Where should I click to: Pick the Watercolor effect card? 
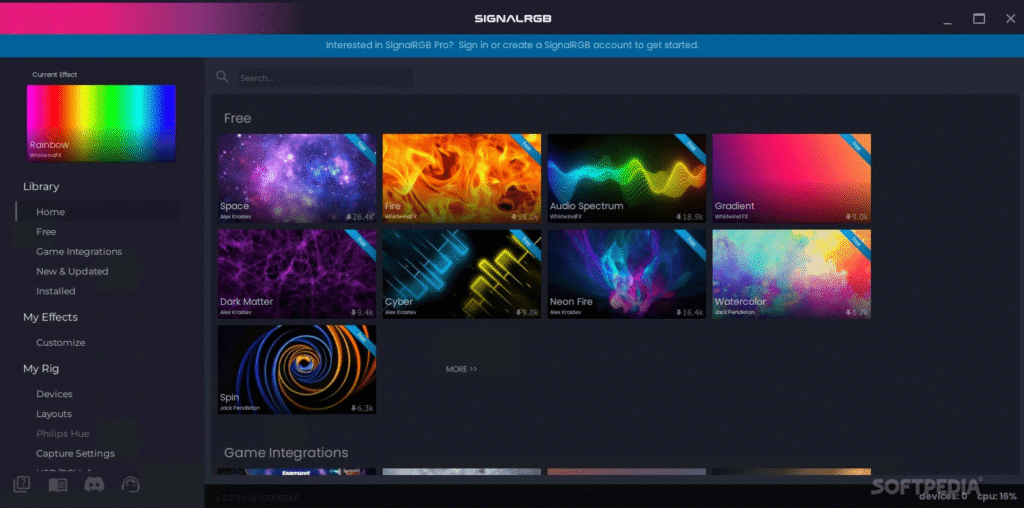(x=792, y=274)
